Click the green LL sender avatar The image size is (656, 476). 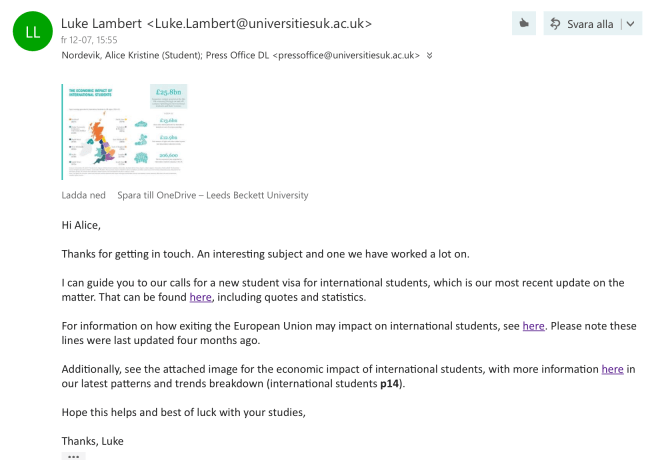(33, 33)
